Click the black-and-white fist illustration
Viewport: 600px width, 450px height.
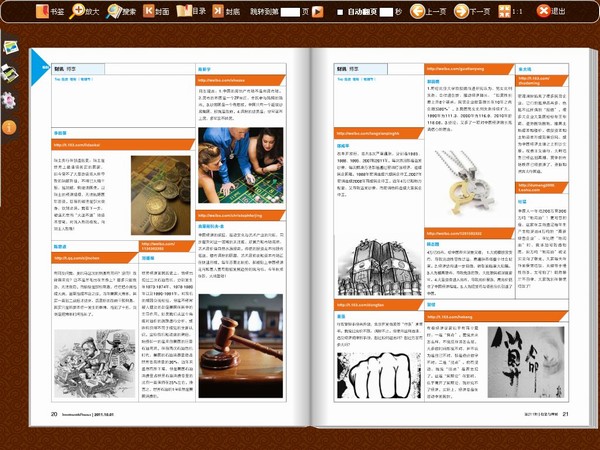tap(379, 376)
